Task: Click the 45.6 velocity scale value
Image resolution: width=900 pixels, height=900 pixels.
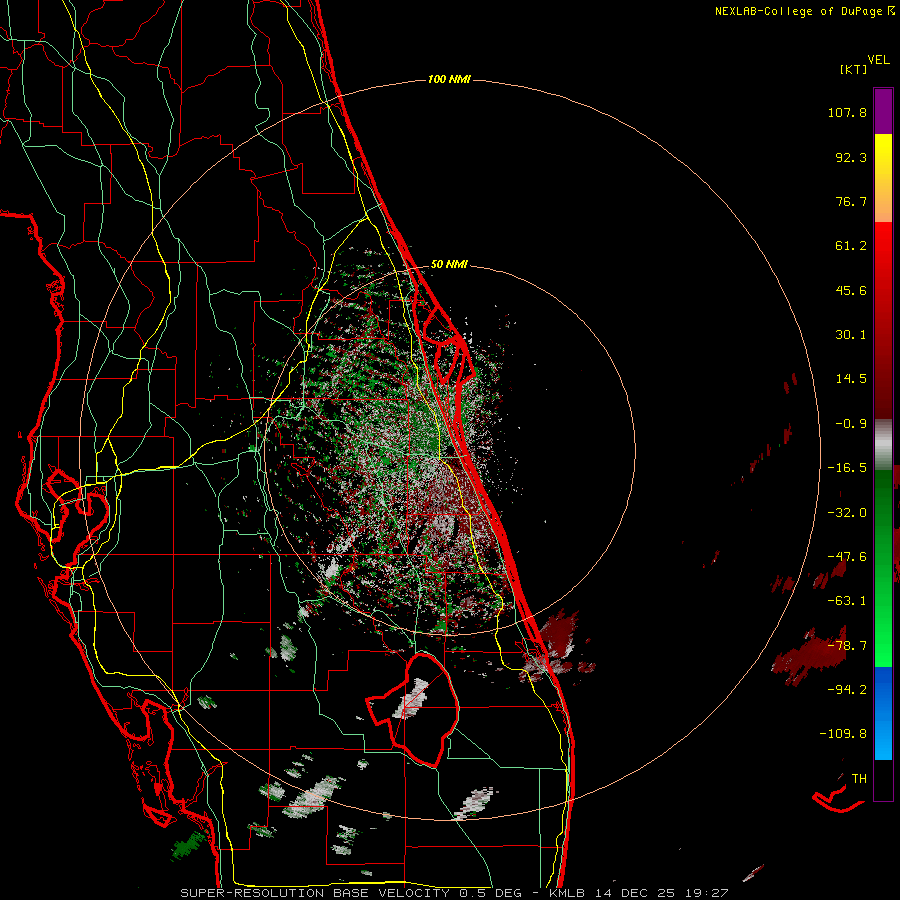Action: (x=851, y=290)
